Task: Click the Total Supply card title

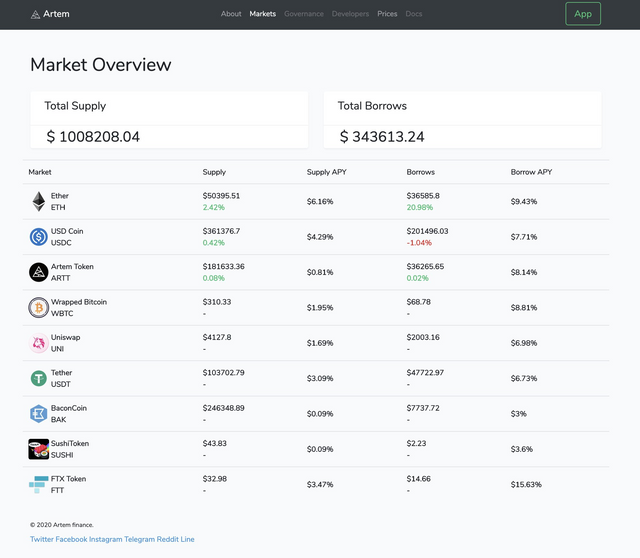Action: coord(75,106)
